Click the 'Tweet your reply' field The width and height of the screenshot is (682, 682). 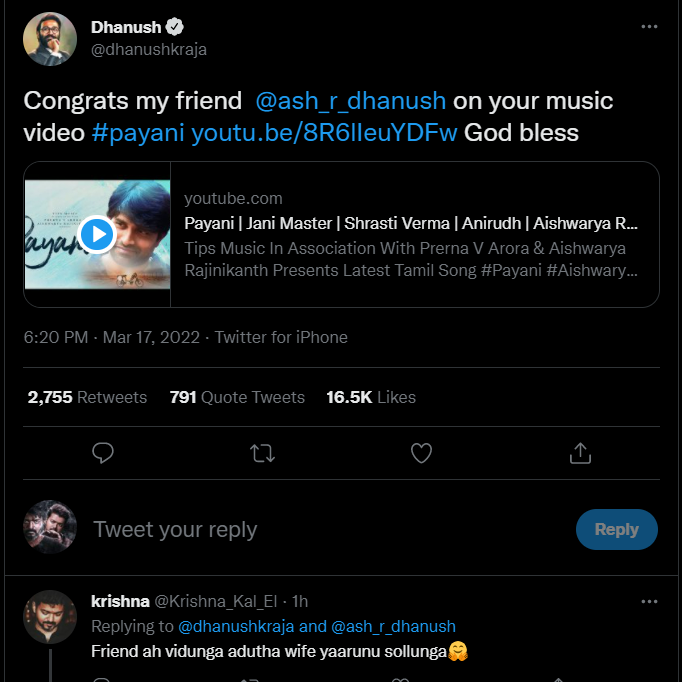[320, 530]
